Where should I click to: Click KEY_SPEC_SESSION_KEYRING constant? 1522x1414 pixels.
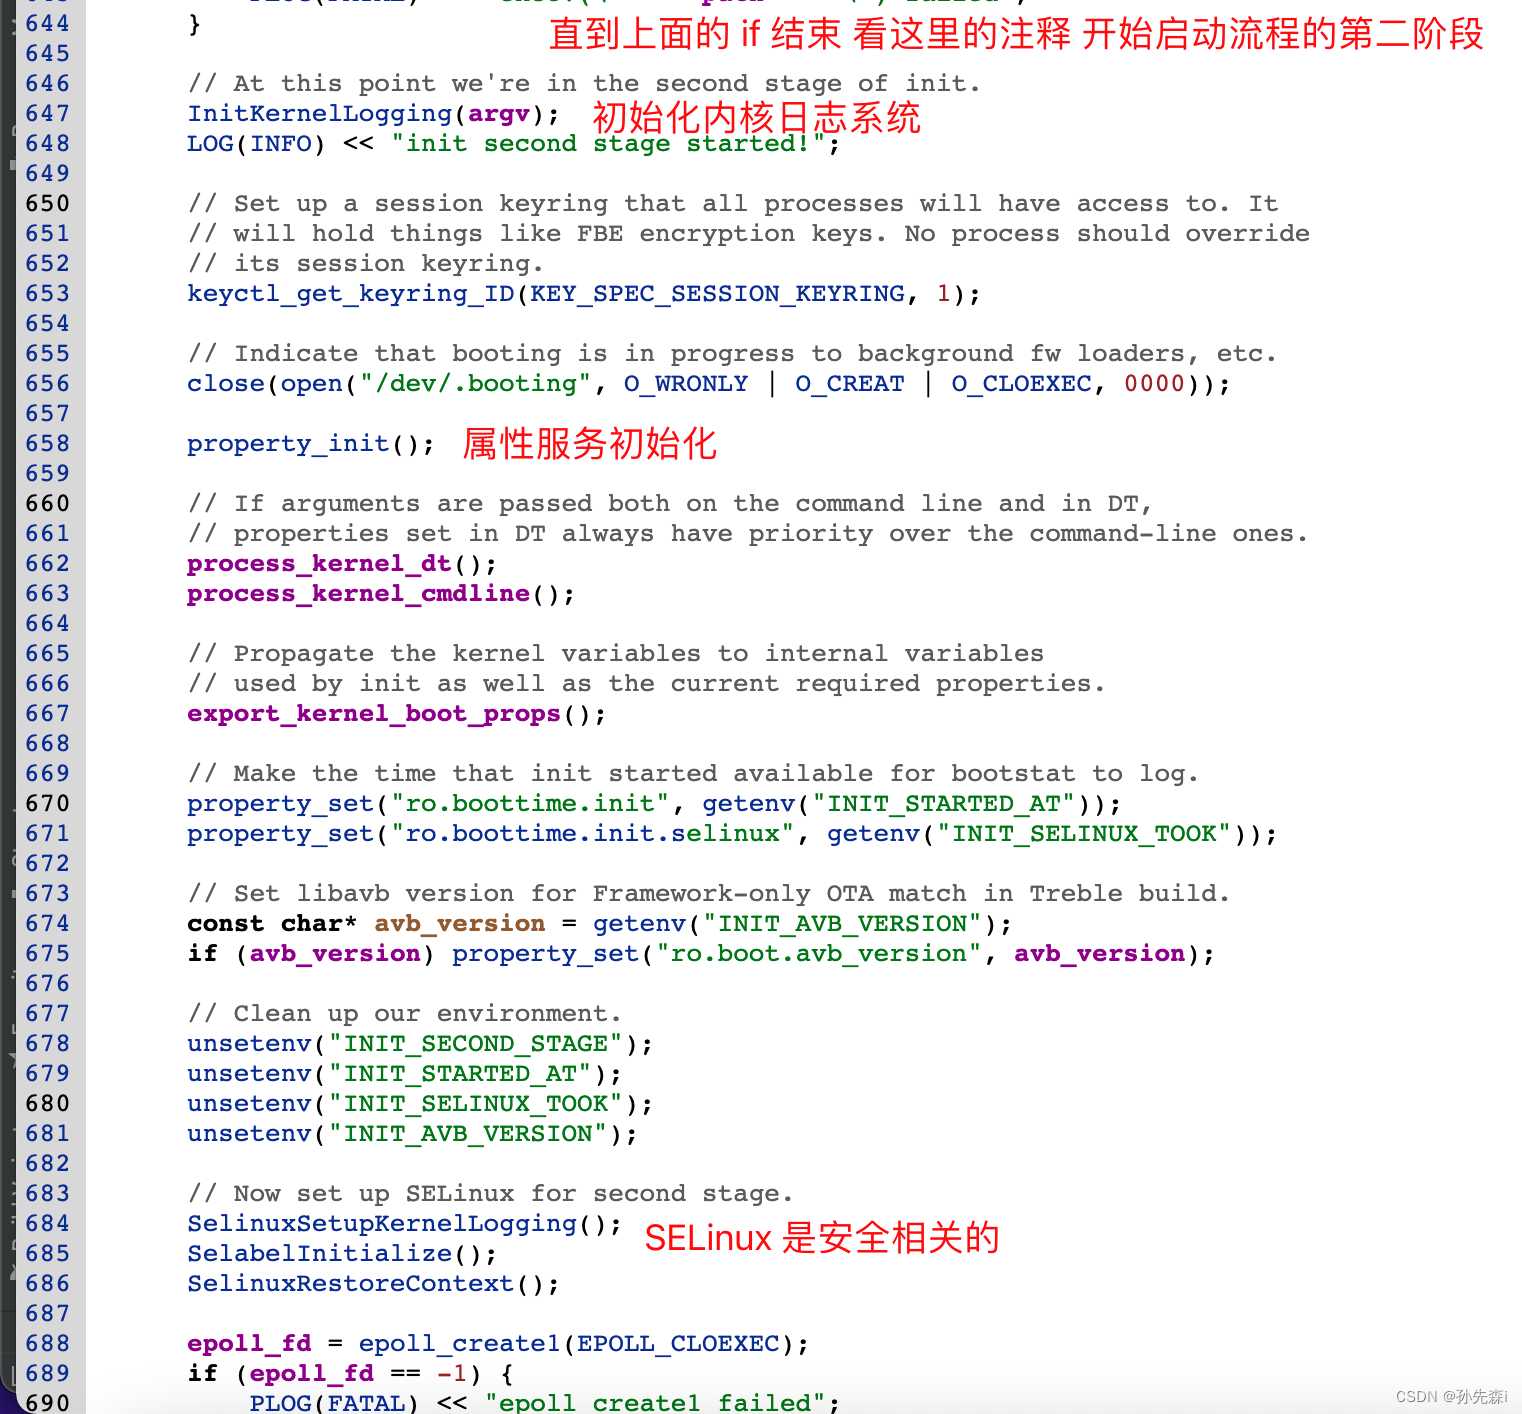717,294
